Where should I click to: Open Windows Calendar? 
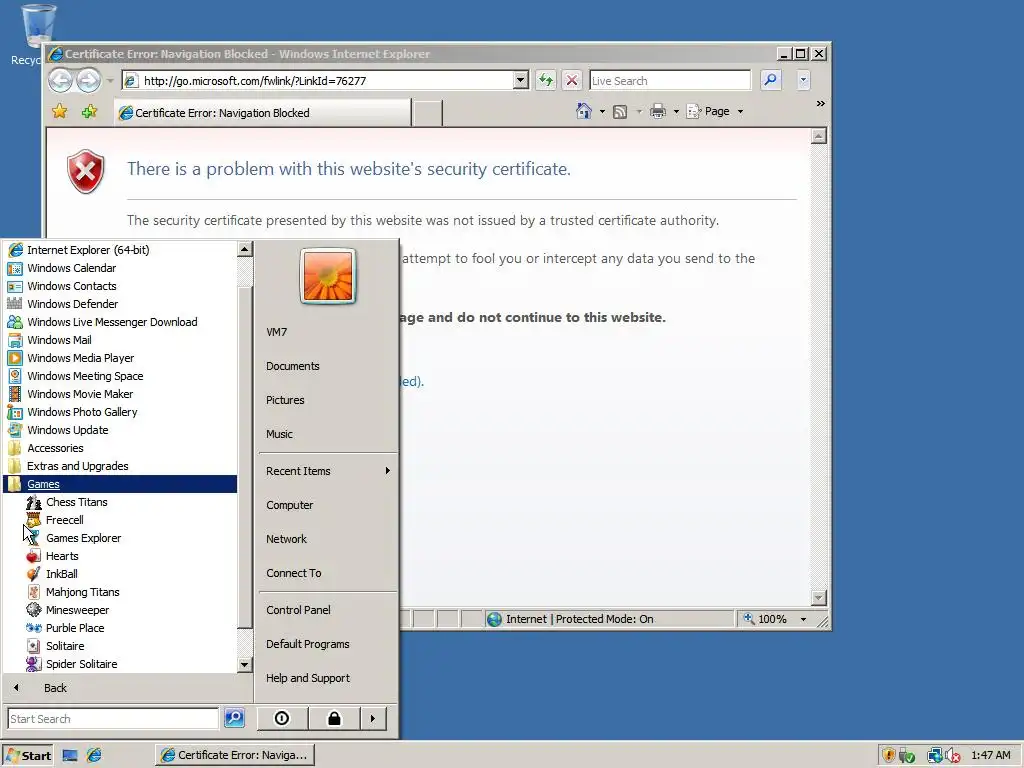[x=71, y=268]
